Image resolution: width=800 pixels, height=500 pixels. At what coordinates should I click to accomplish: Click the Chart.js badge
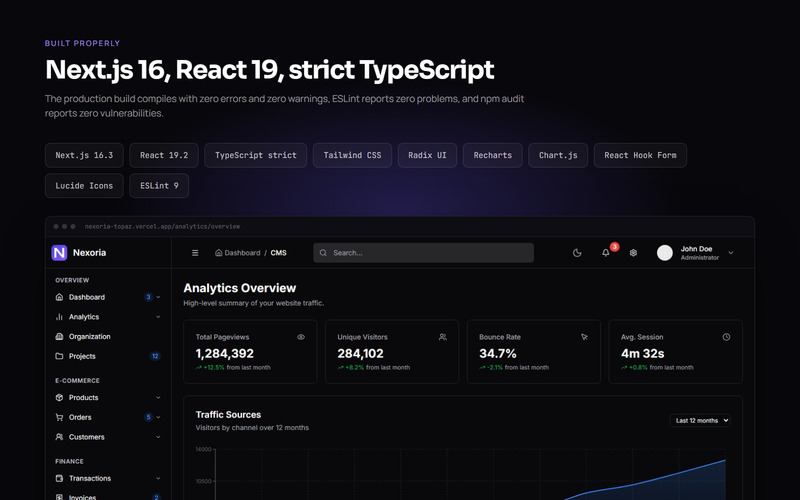pos(558,155)
